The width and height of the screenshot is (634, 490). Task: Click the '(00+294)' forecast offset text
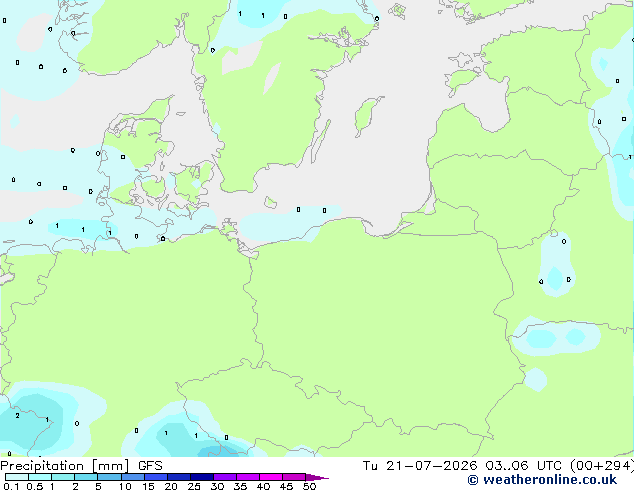pyautogui.click(x=602, y=466)
